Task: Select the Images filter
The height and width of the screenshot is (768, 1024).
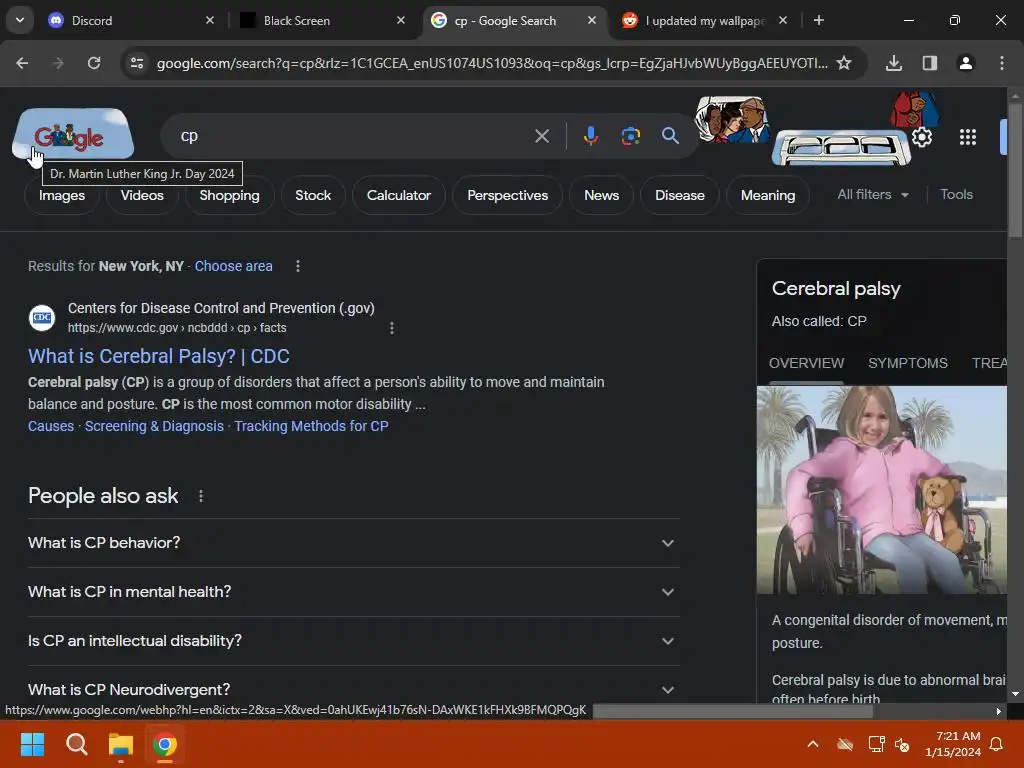Action: pyautogui.click(x=62, y=195)
